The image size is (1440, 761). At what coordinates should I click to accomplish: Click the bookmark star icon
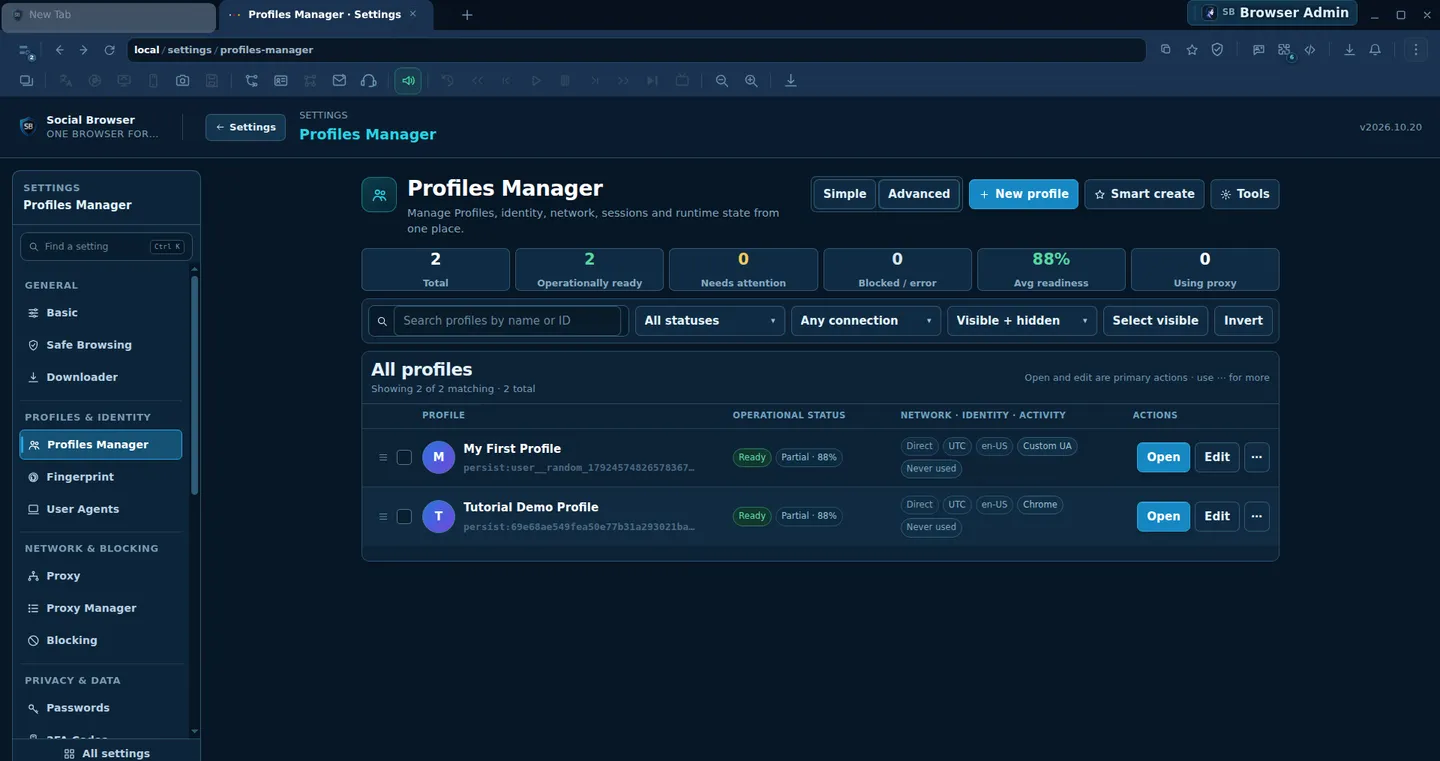pos(1192,50)
